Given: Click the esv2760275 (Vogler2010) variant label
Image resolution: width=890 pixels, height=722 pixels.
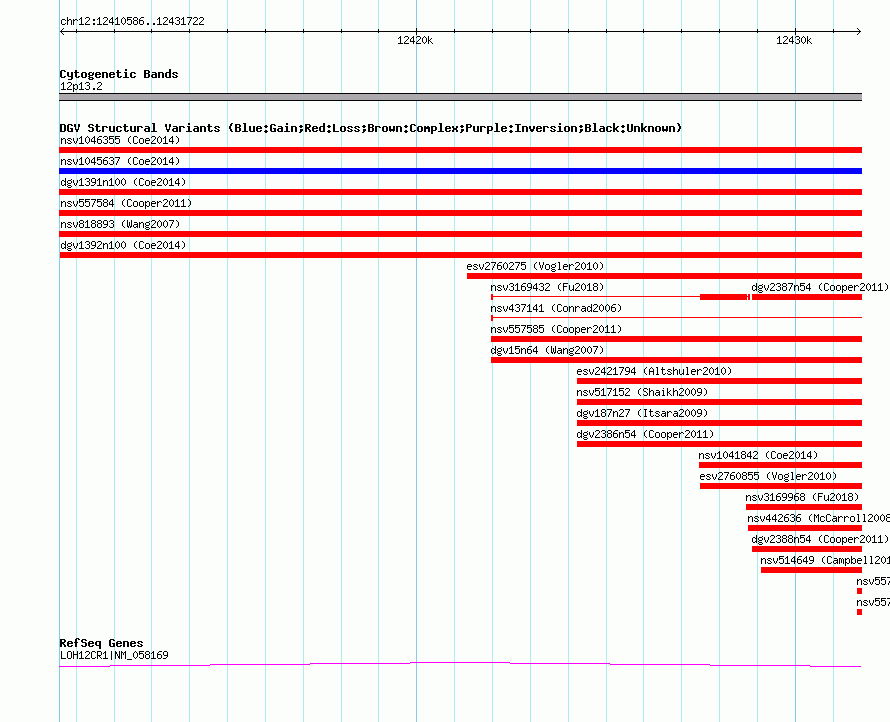Looking at the screenshot, I should pyautogui.click(x=535, y=266).
